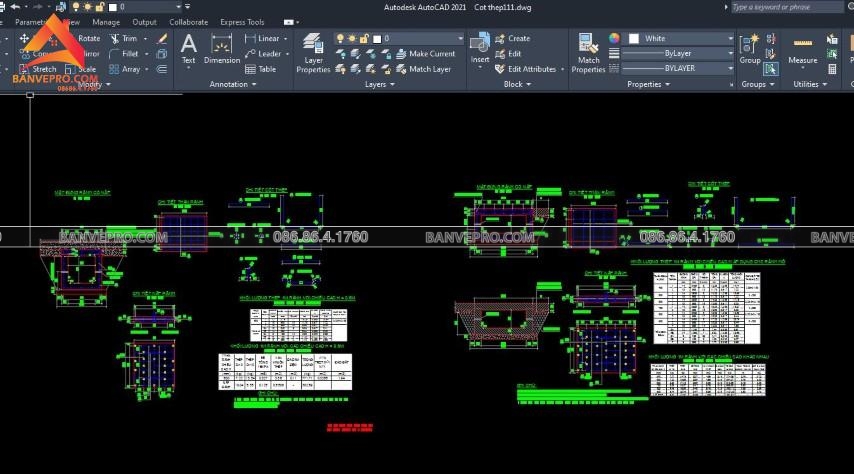854x474 pixels.
Task: Insert a Table from Annotation panel
Action: (x=260, y=69)
